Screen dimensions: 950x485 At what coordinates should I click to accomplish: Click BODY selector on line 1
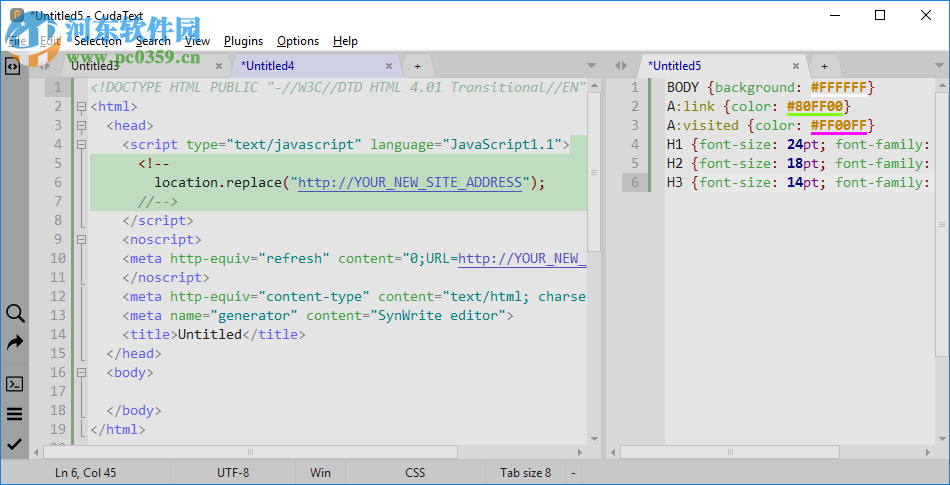683,88
